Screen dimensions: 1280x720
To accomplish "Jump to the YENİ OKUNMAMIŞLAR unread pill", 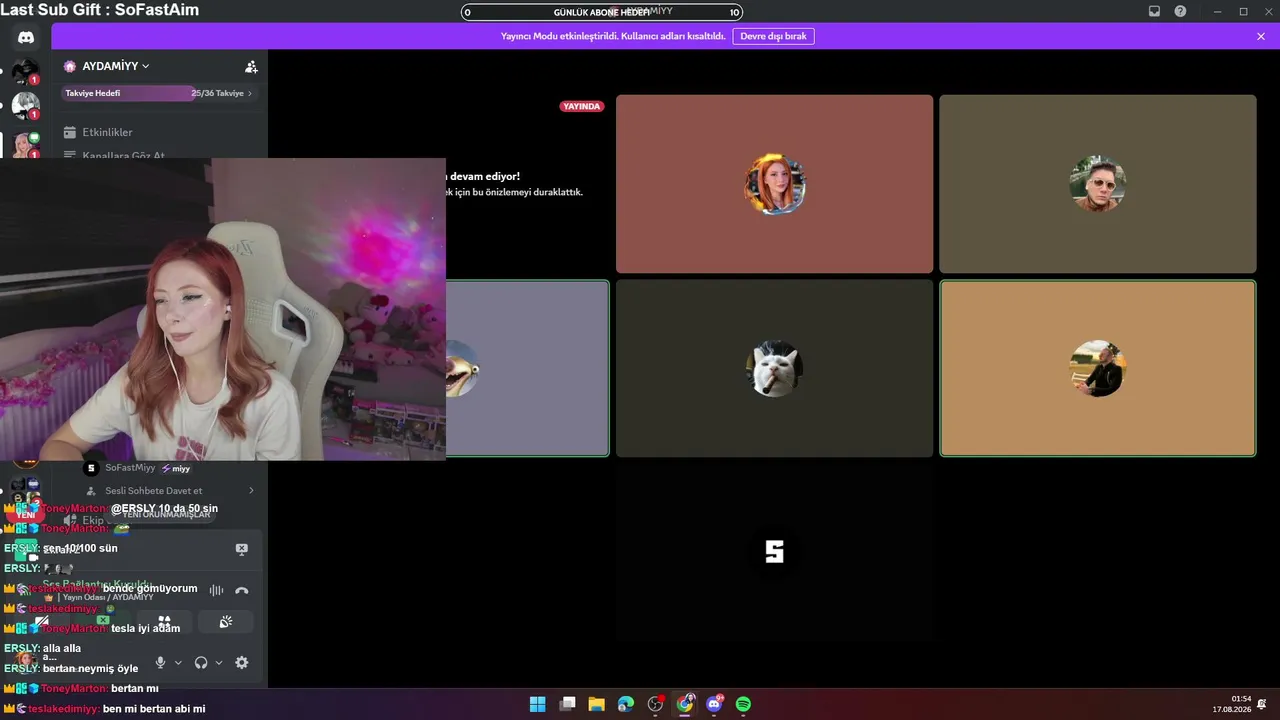I will pos(160,514).
